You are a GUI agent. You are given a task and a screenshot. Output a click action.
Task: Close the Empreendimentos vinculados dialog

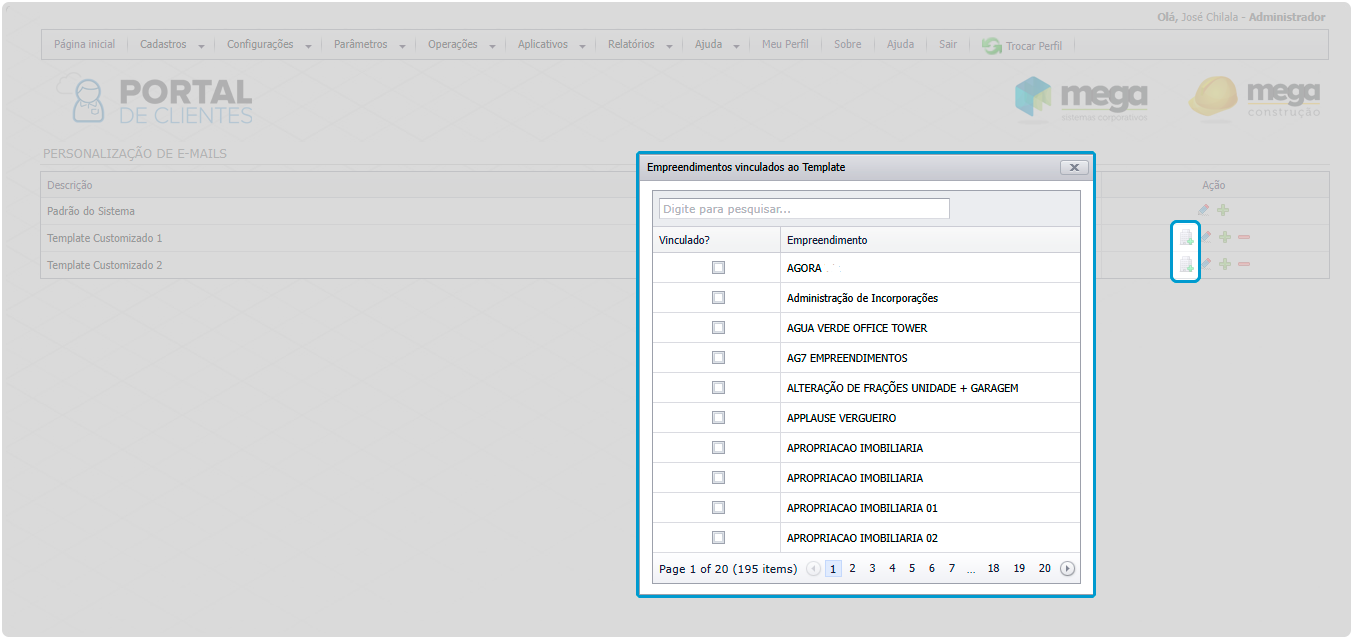pos(1074,168)
